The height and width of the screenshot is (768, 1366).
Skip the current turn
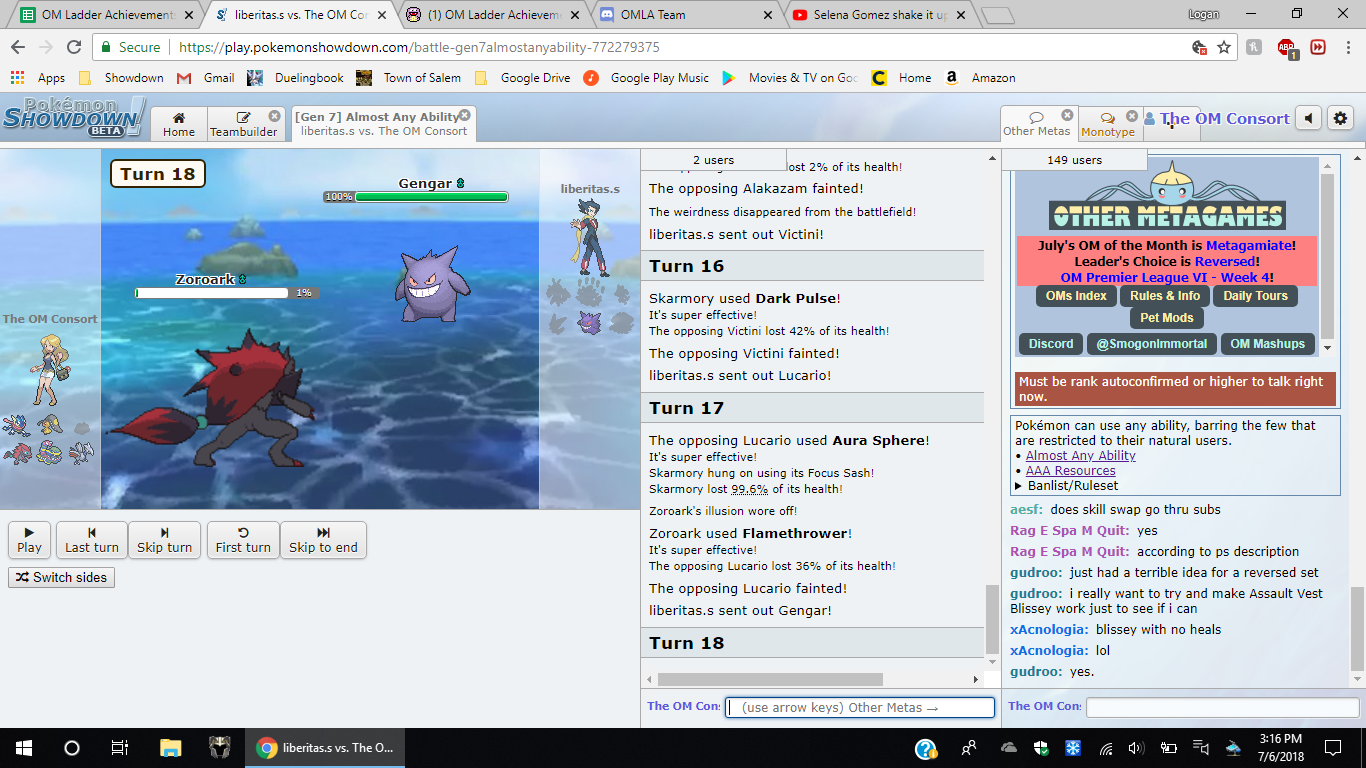click(164, 540)
